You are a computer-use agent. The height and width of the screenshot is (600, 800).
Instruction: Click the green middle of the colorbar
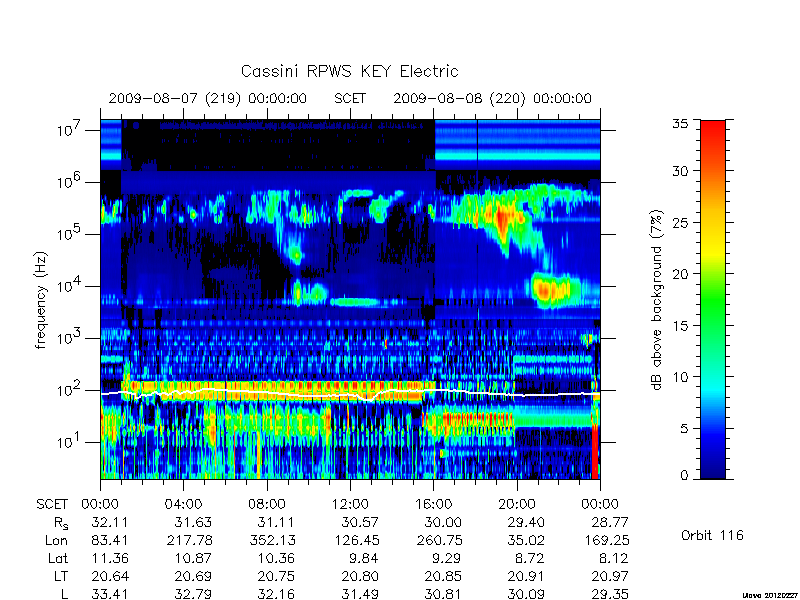click(713, 301)
